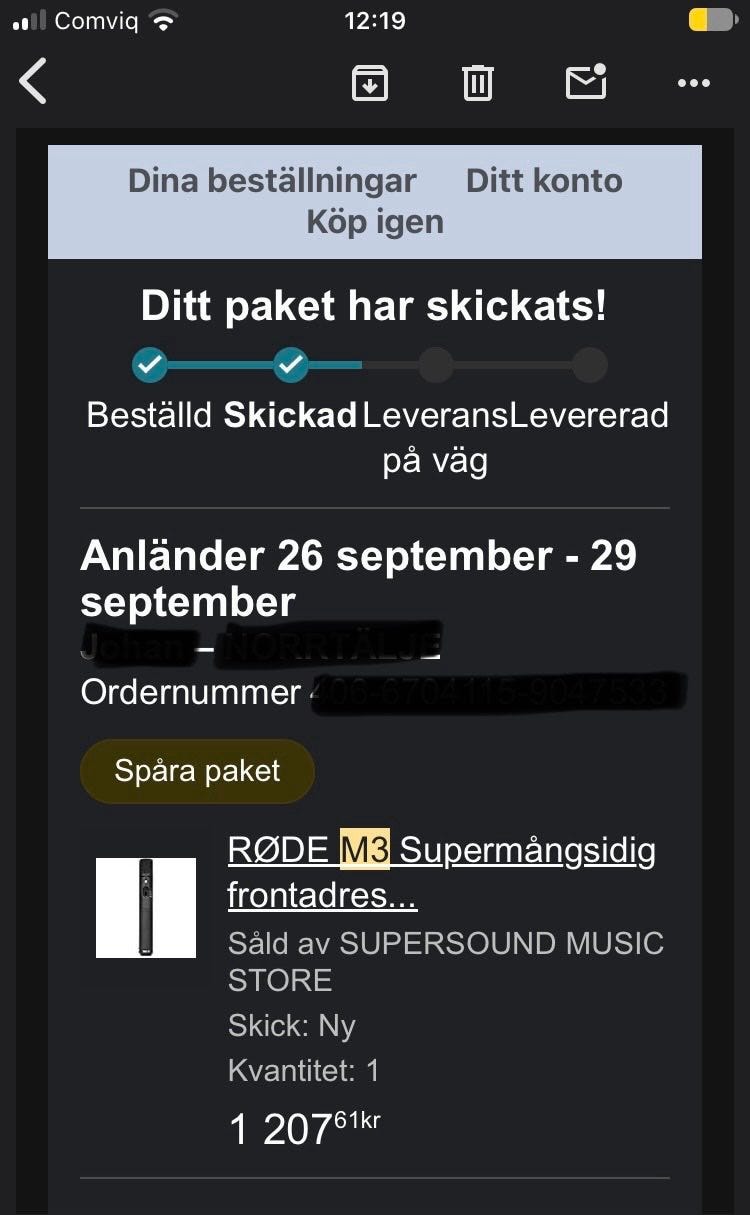Tap the battery indicator in status bar
This screenshot has height=1215, width=750.
(x=712, y=20)
